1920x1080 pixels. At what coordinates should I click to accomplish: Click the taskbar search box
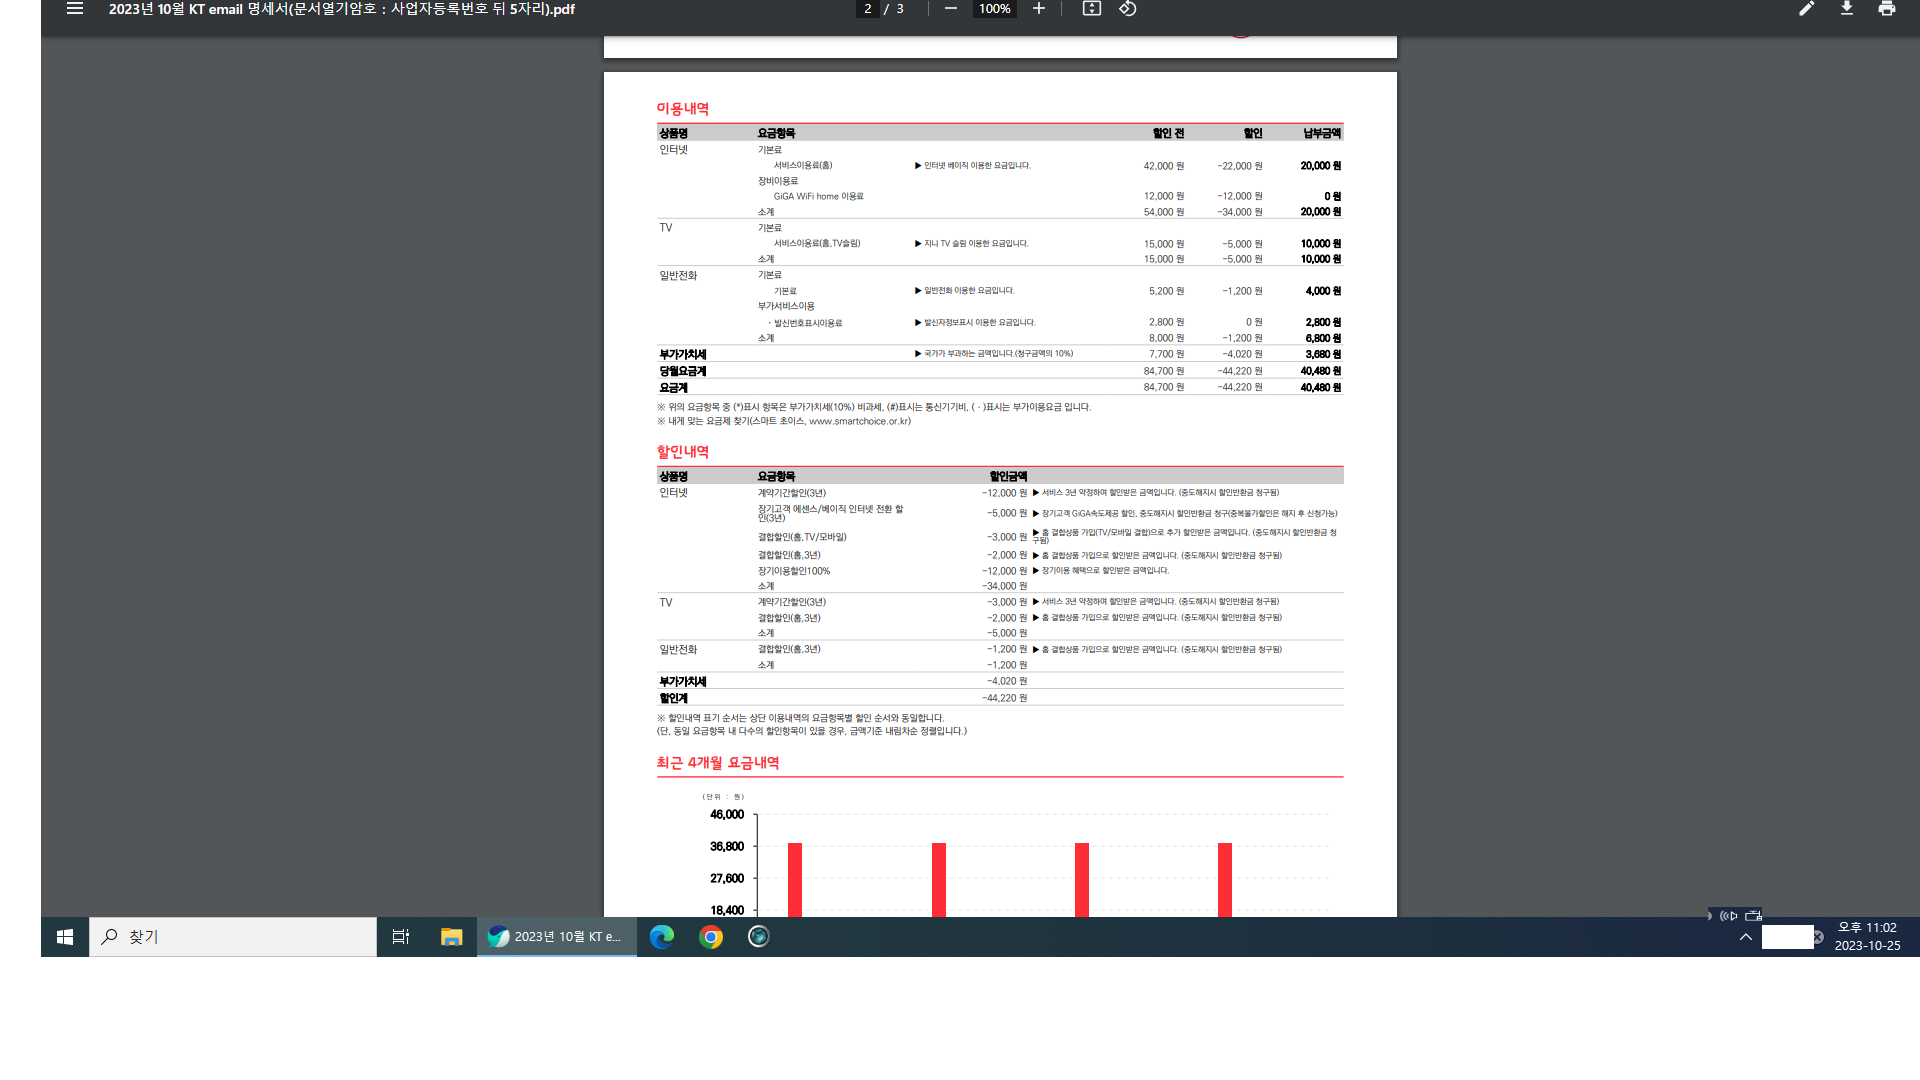point(233,937)
